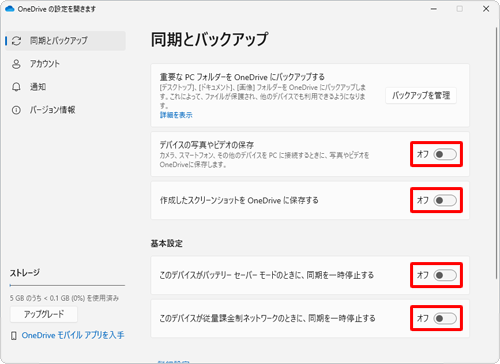The width and height of the screenshot is (500, 364).
Task: Open OneDrive モバイル アプリを入手 link
Action: point(73,335)
